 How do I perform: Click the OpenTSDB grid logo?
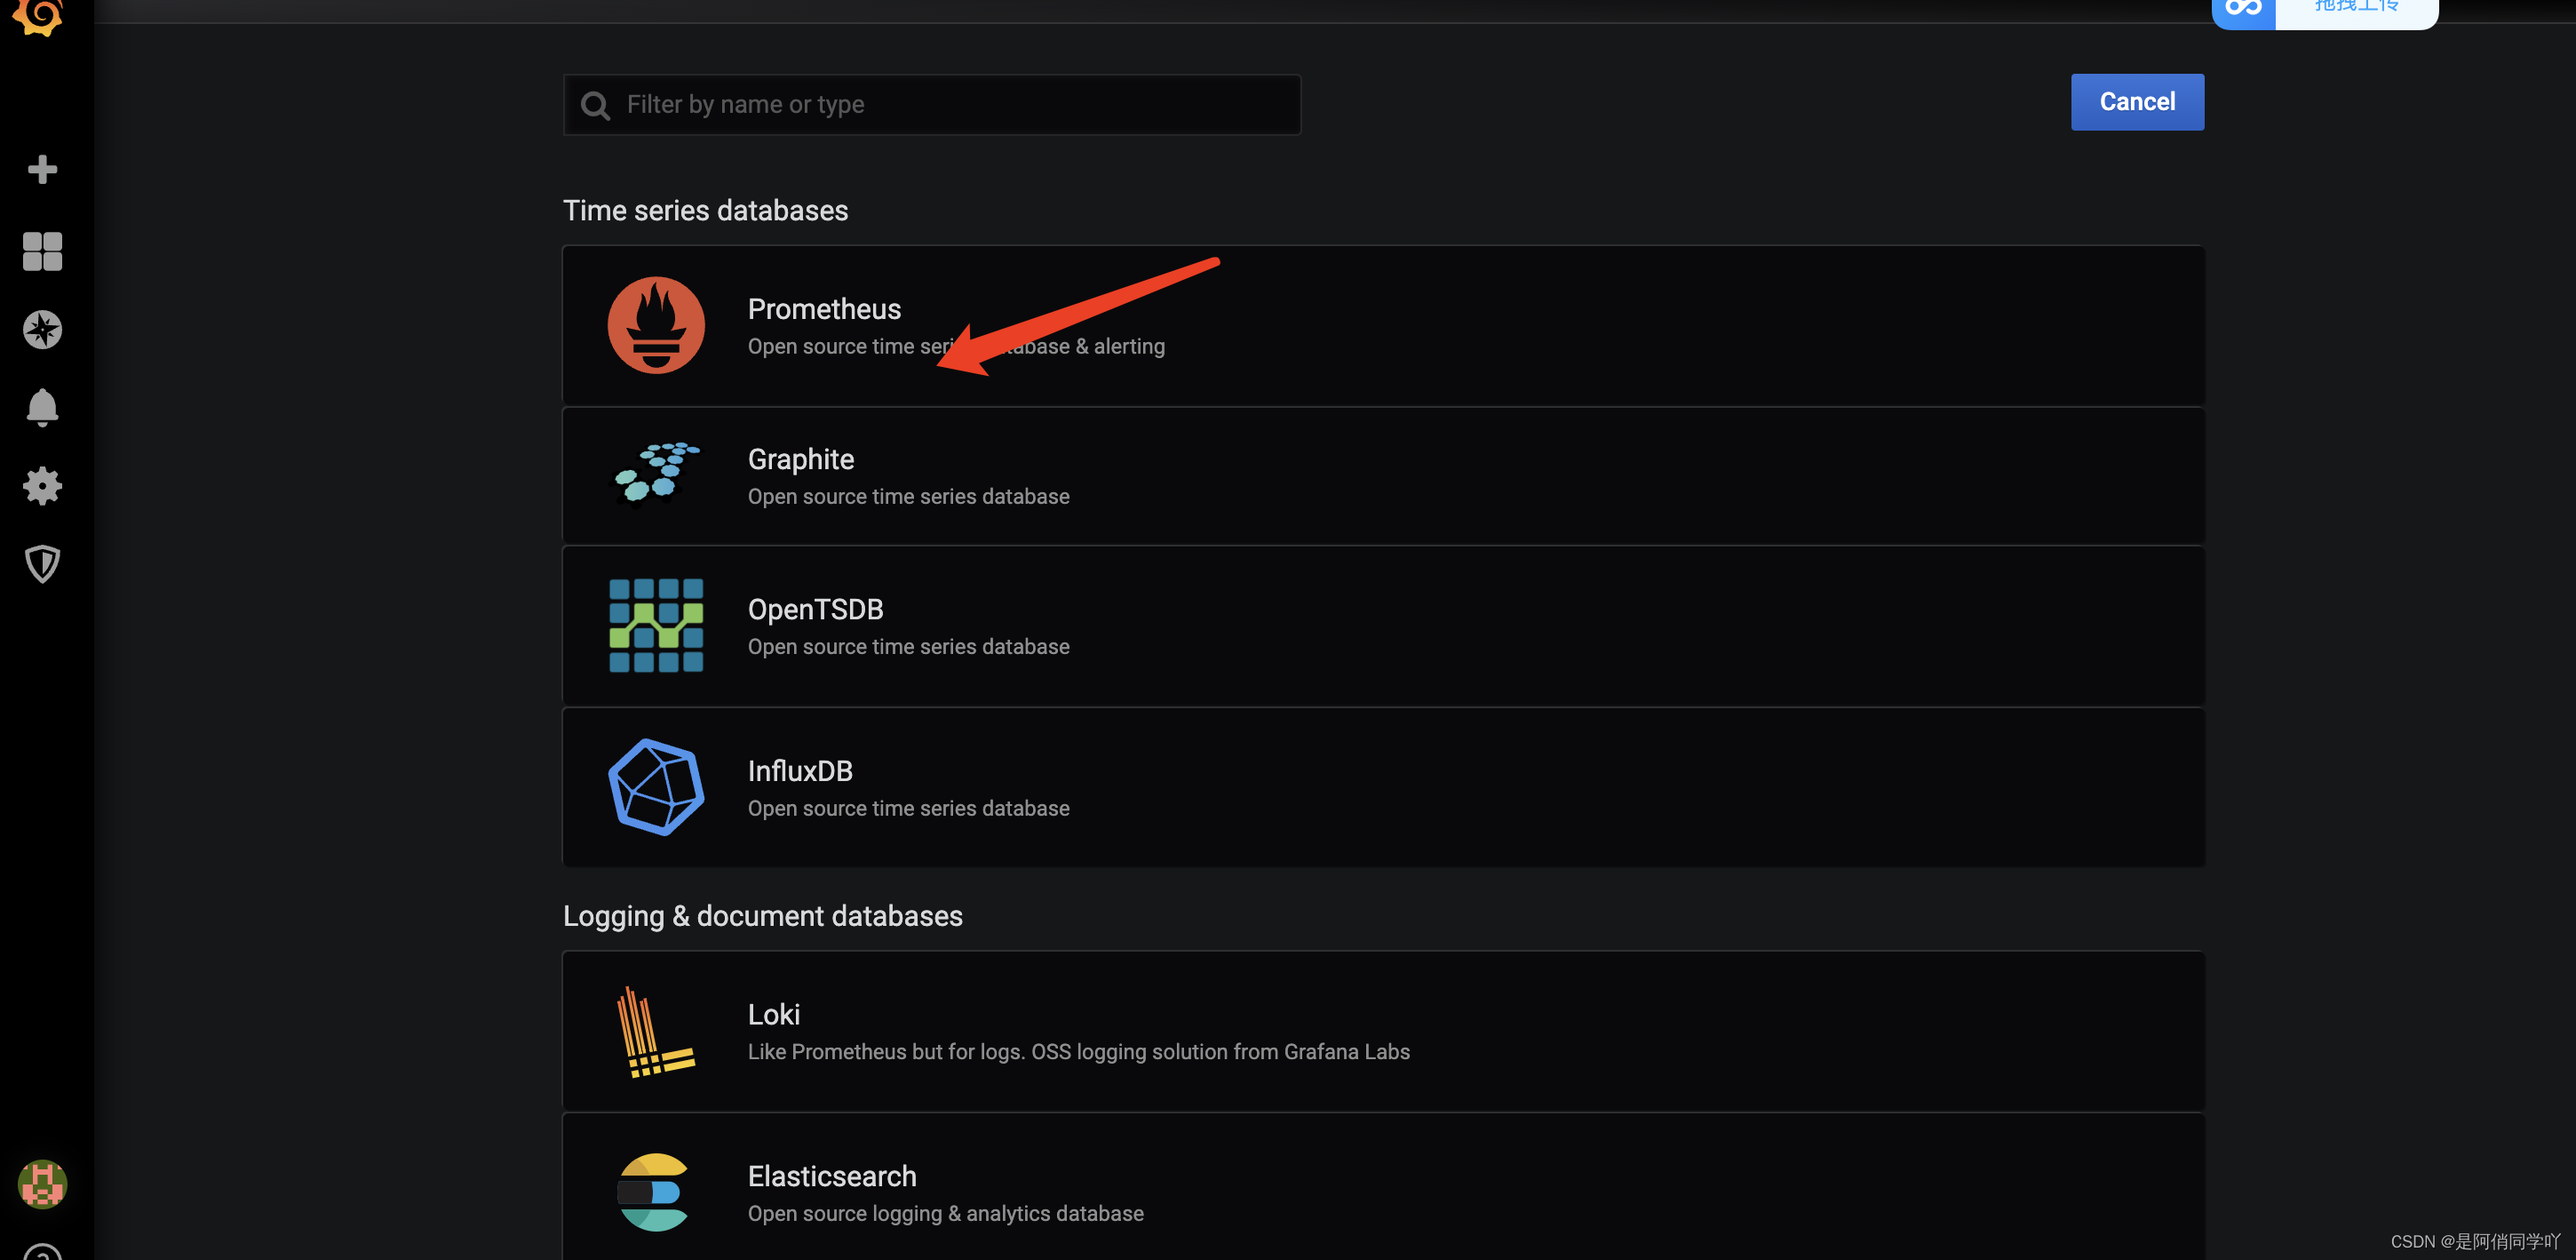tap(656, 625)
